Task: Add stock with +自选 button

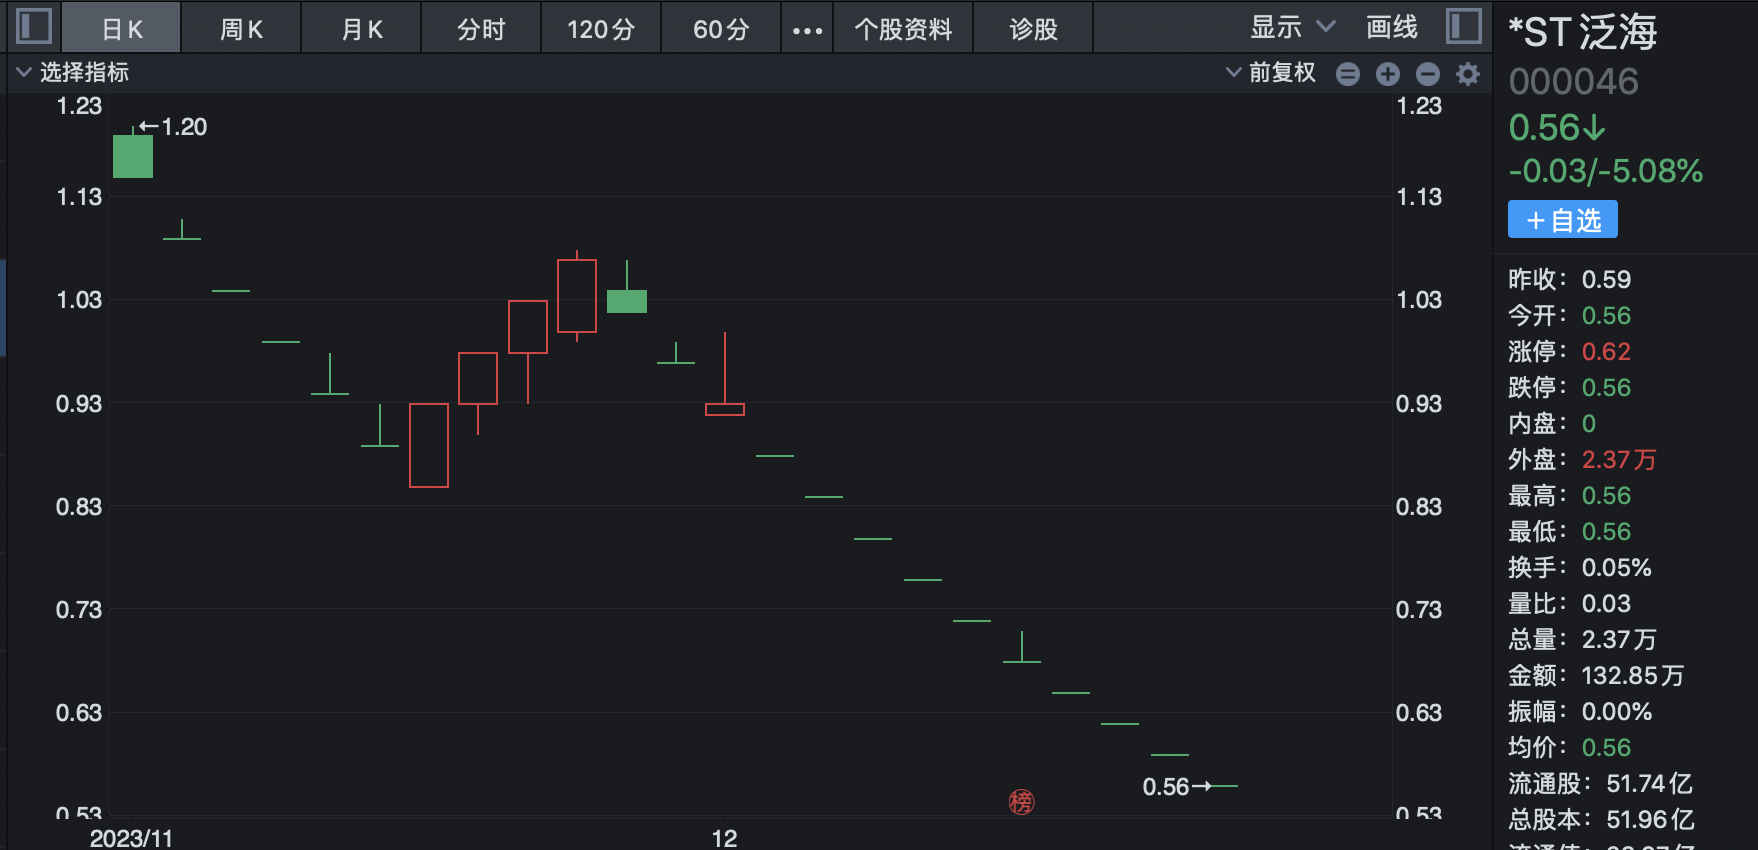Action: 1562,220
